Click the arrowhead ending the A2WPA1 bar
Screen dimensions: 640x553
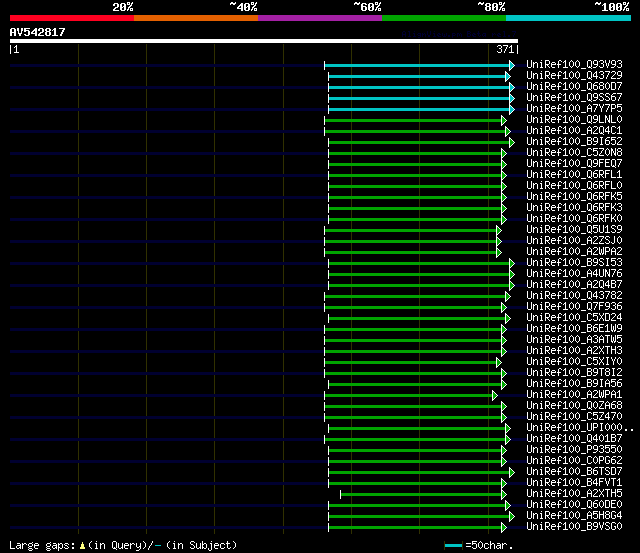(x=495, y=395)
